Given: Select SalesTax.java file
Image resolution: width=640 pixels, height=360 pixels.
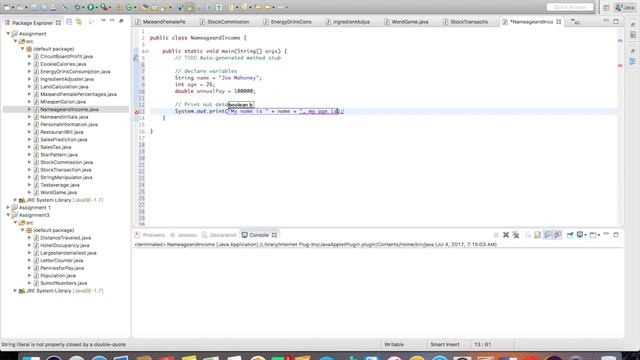Looking at the screenshot, I should pyautogui.click(x=56, y=147).
